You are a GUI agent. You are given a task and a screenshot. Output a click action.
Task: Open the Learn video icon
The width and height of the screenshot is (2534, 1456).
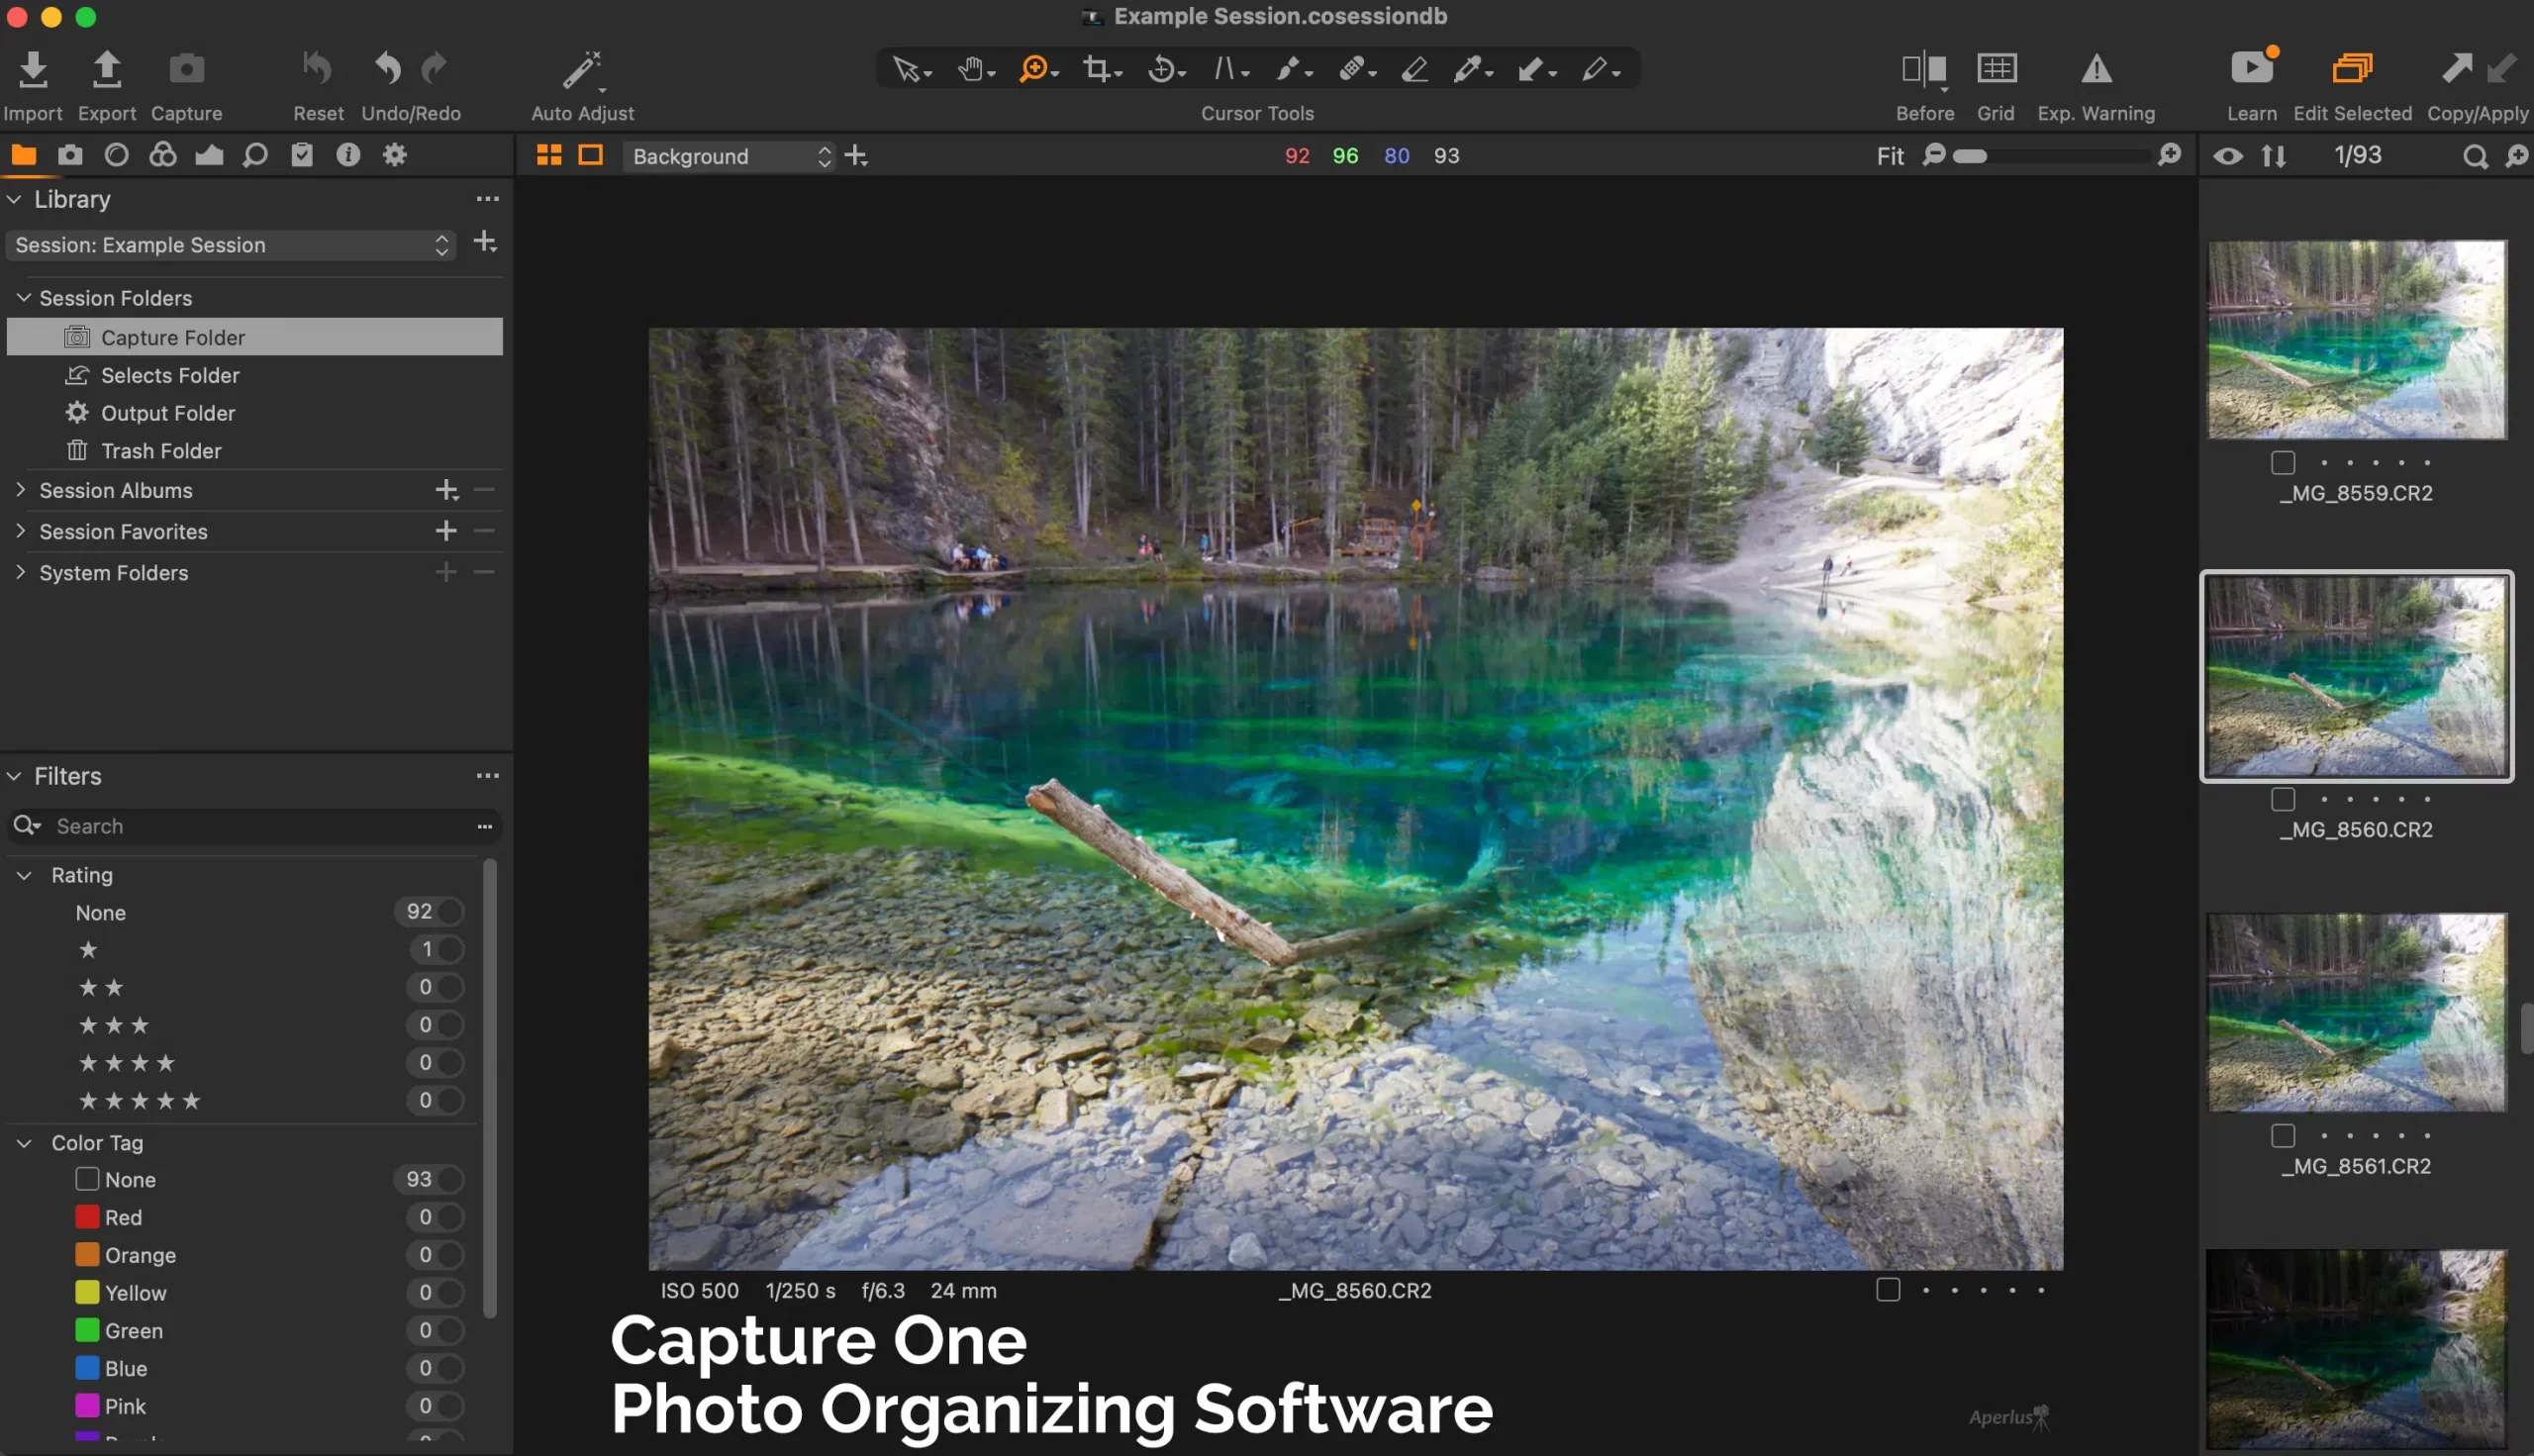click(x=2251, y=69)
